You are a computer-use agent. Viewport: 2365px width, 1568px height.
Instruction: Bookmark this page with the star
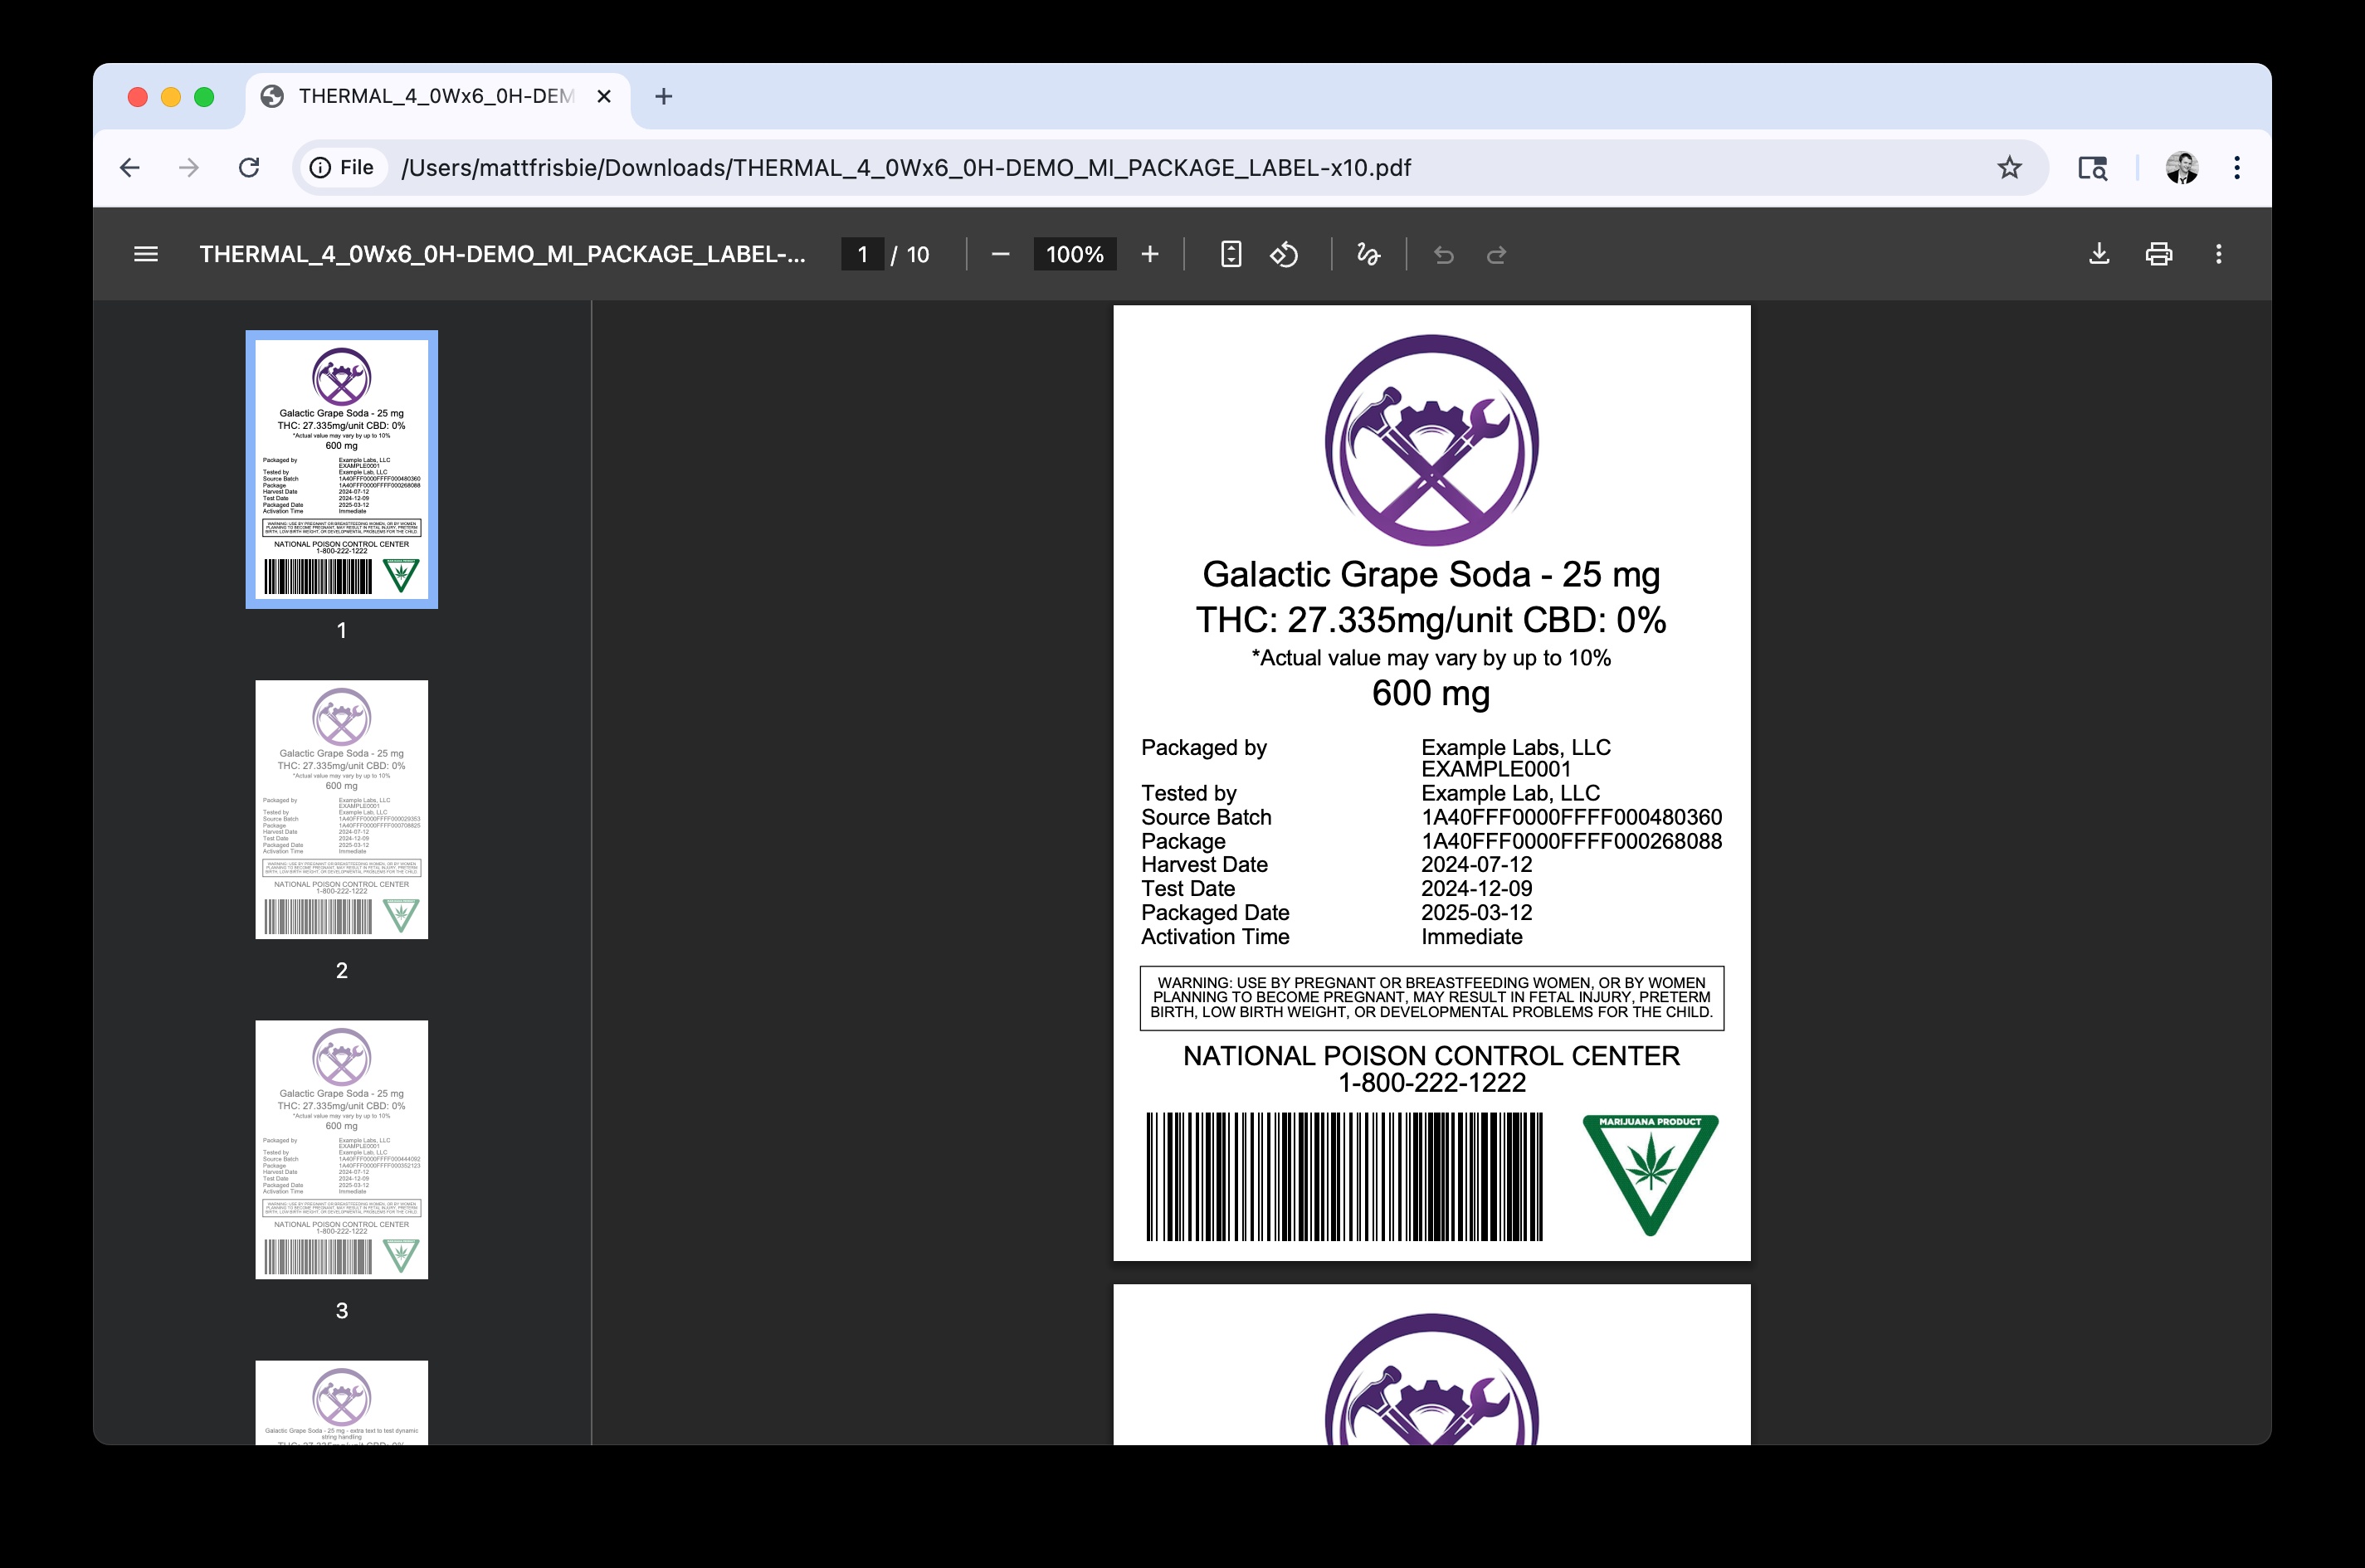(x=2009, y=167)
